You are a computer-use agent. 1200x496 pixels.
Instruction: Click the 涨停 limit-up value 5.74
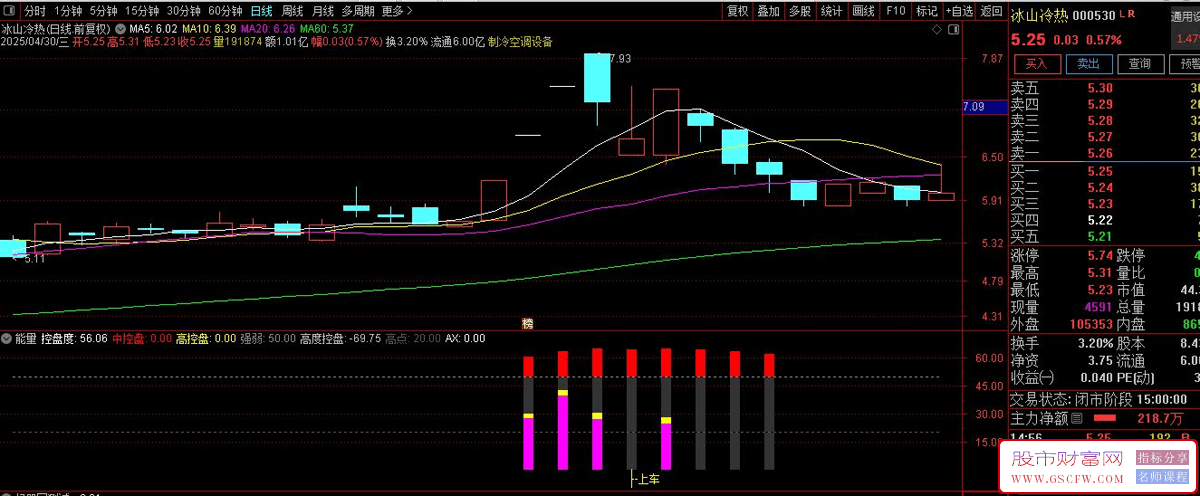click(x=1100, y=255)
